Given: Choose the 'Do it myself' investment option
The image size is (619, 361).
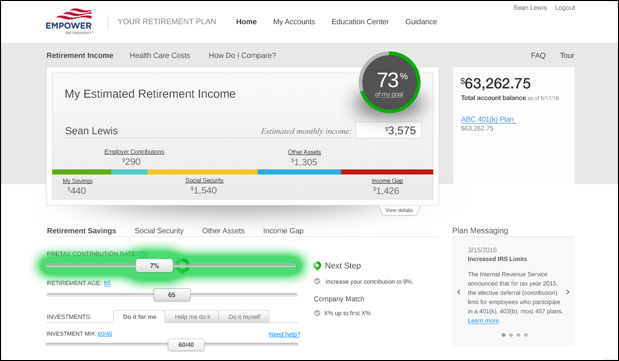Looking at the screenshot, I should [x=244, y=317].
